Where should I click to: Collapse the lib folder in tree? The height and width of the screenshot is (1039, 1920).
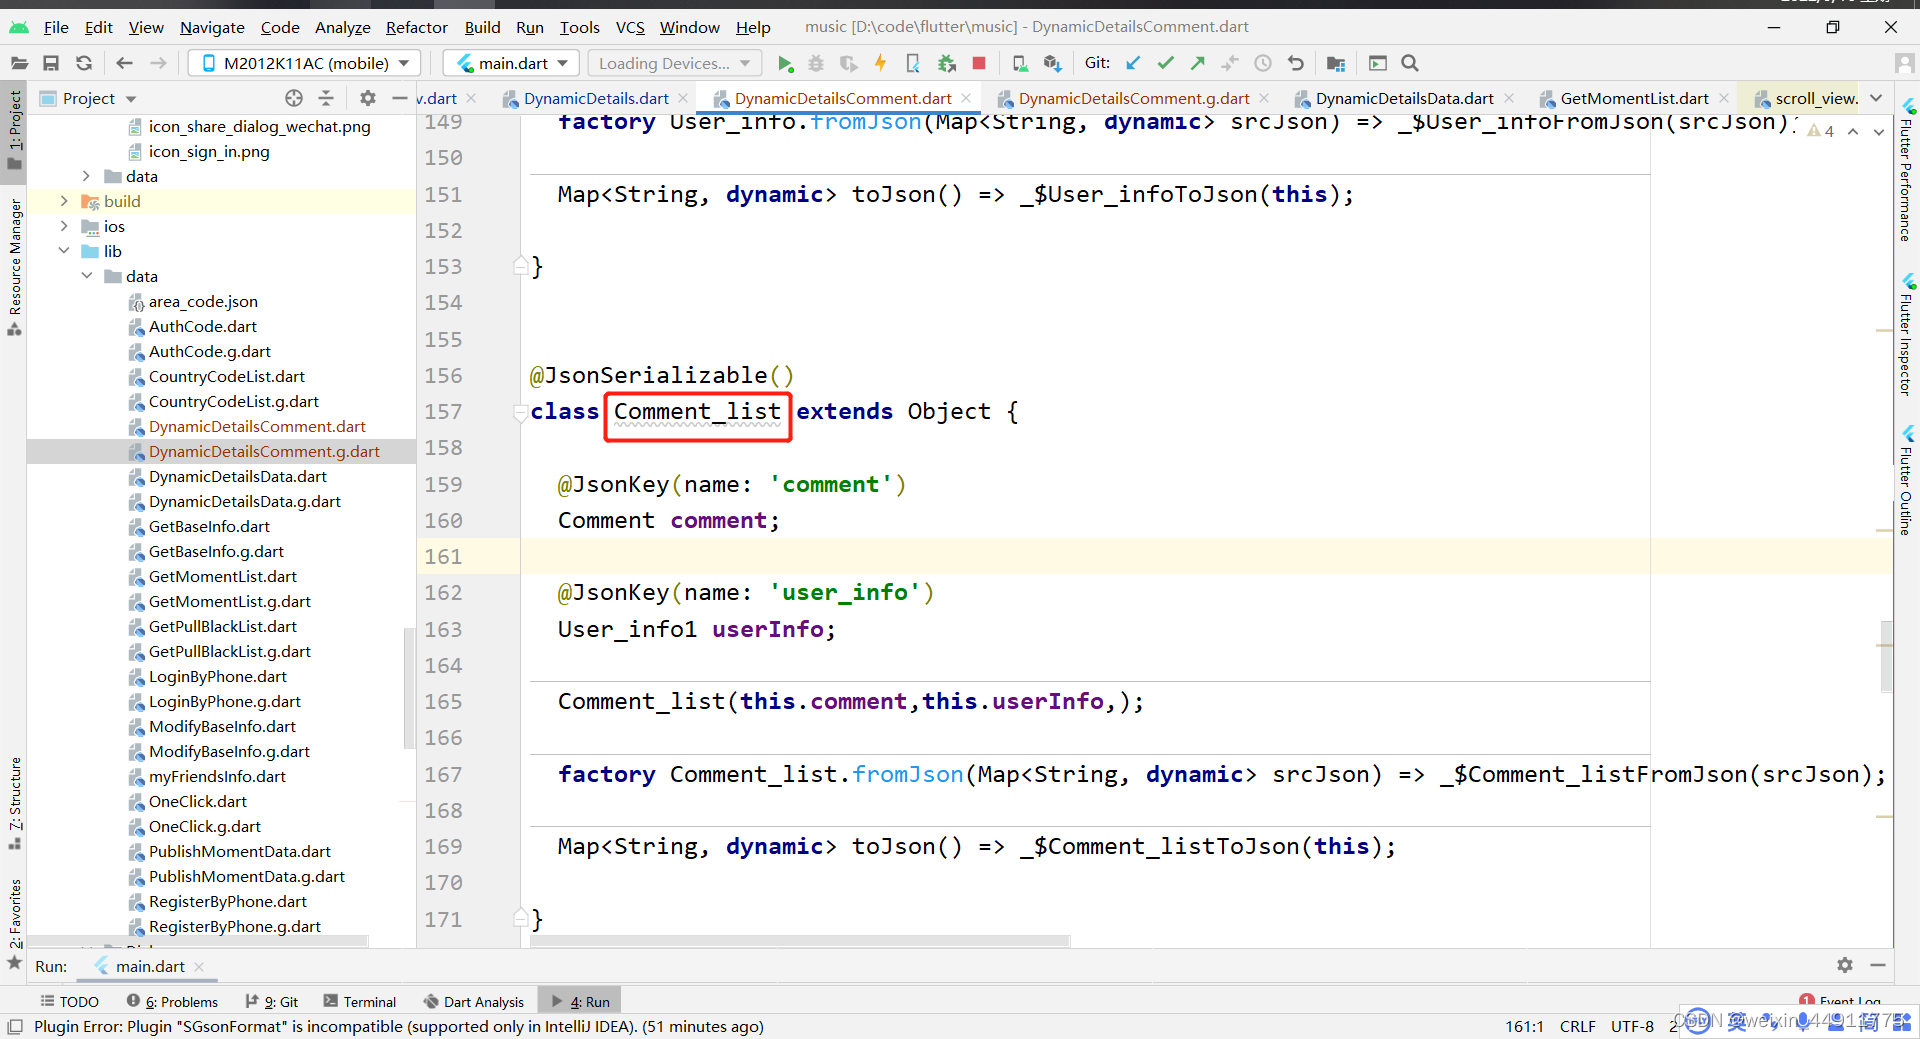[64, 251]
